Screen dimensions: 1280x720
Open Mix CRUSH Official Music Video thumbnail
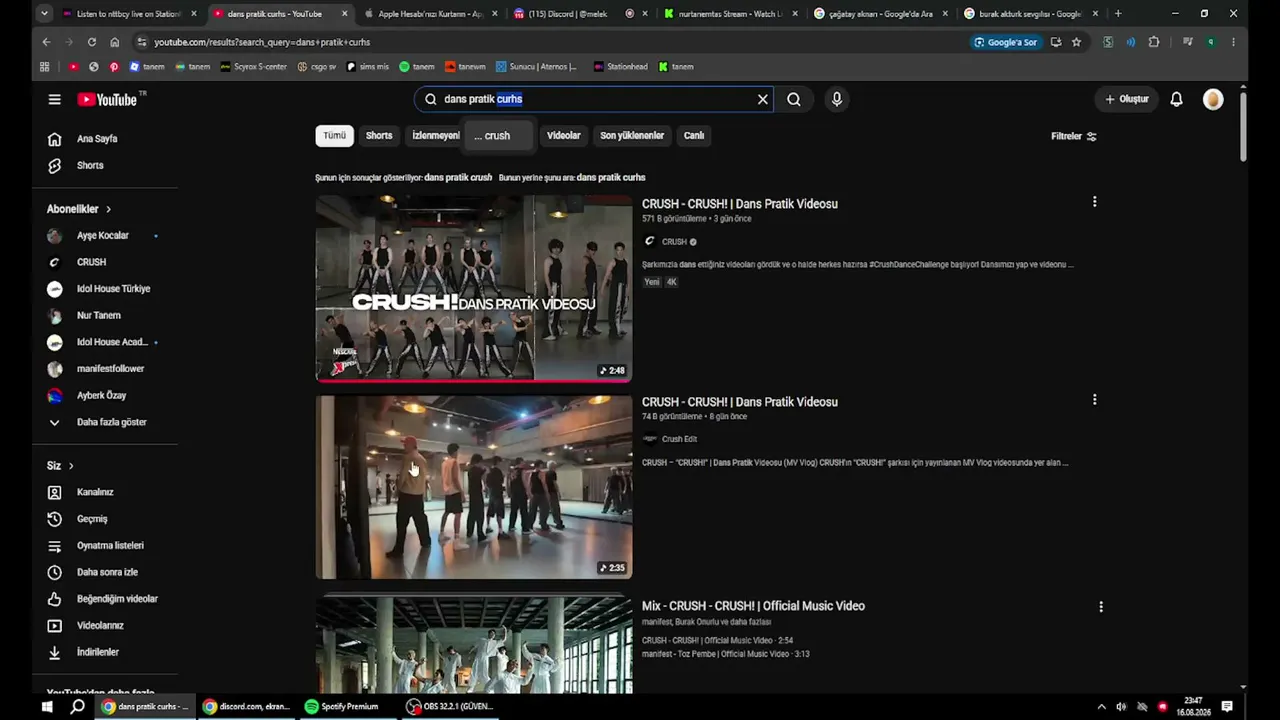(x=474, y=645)
